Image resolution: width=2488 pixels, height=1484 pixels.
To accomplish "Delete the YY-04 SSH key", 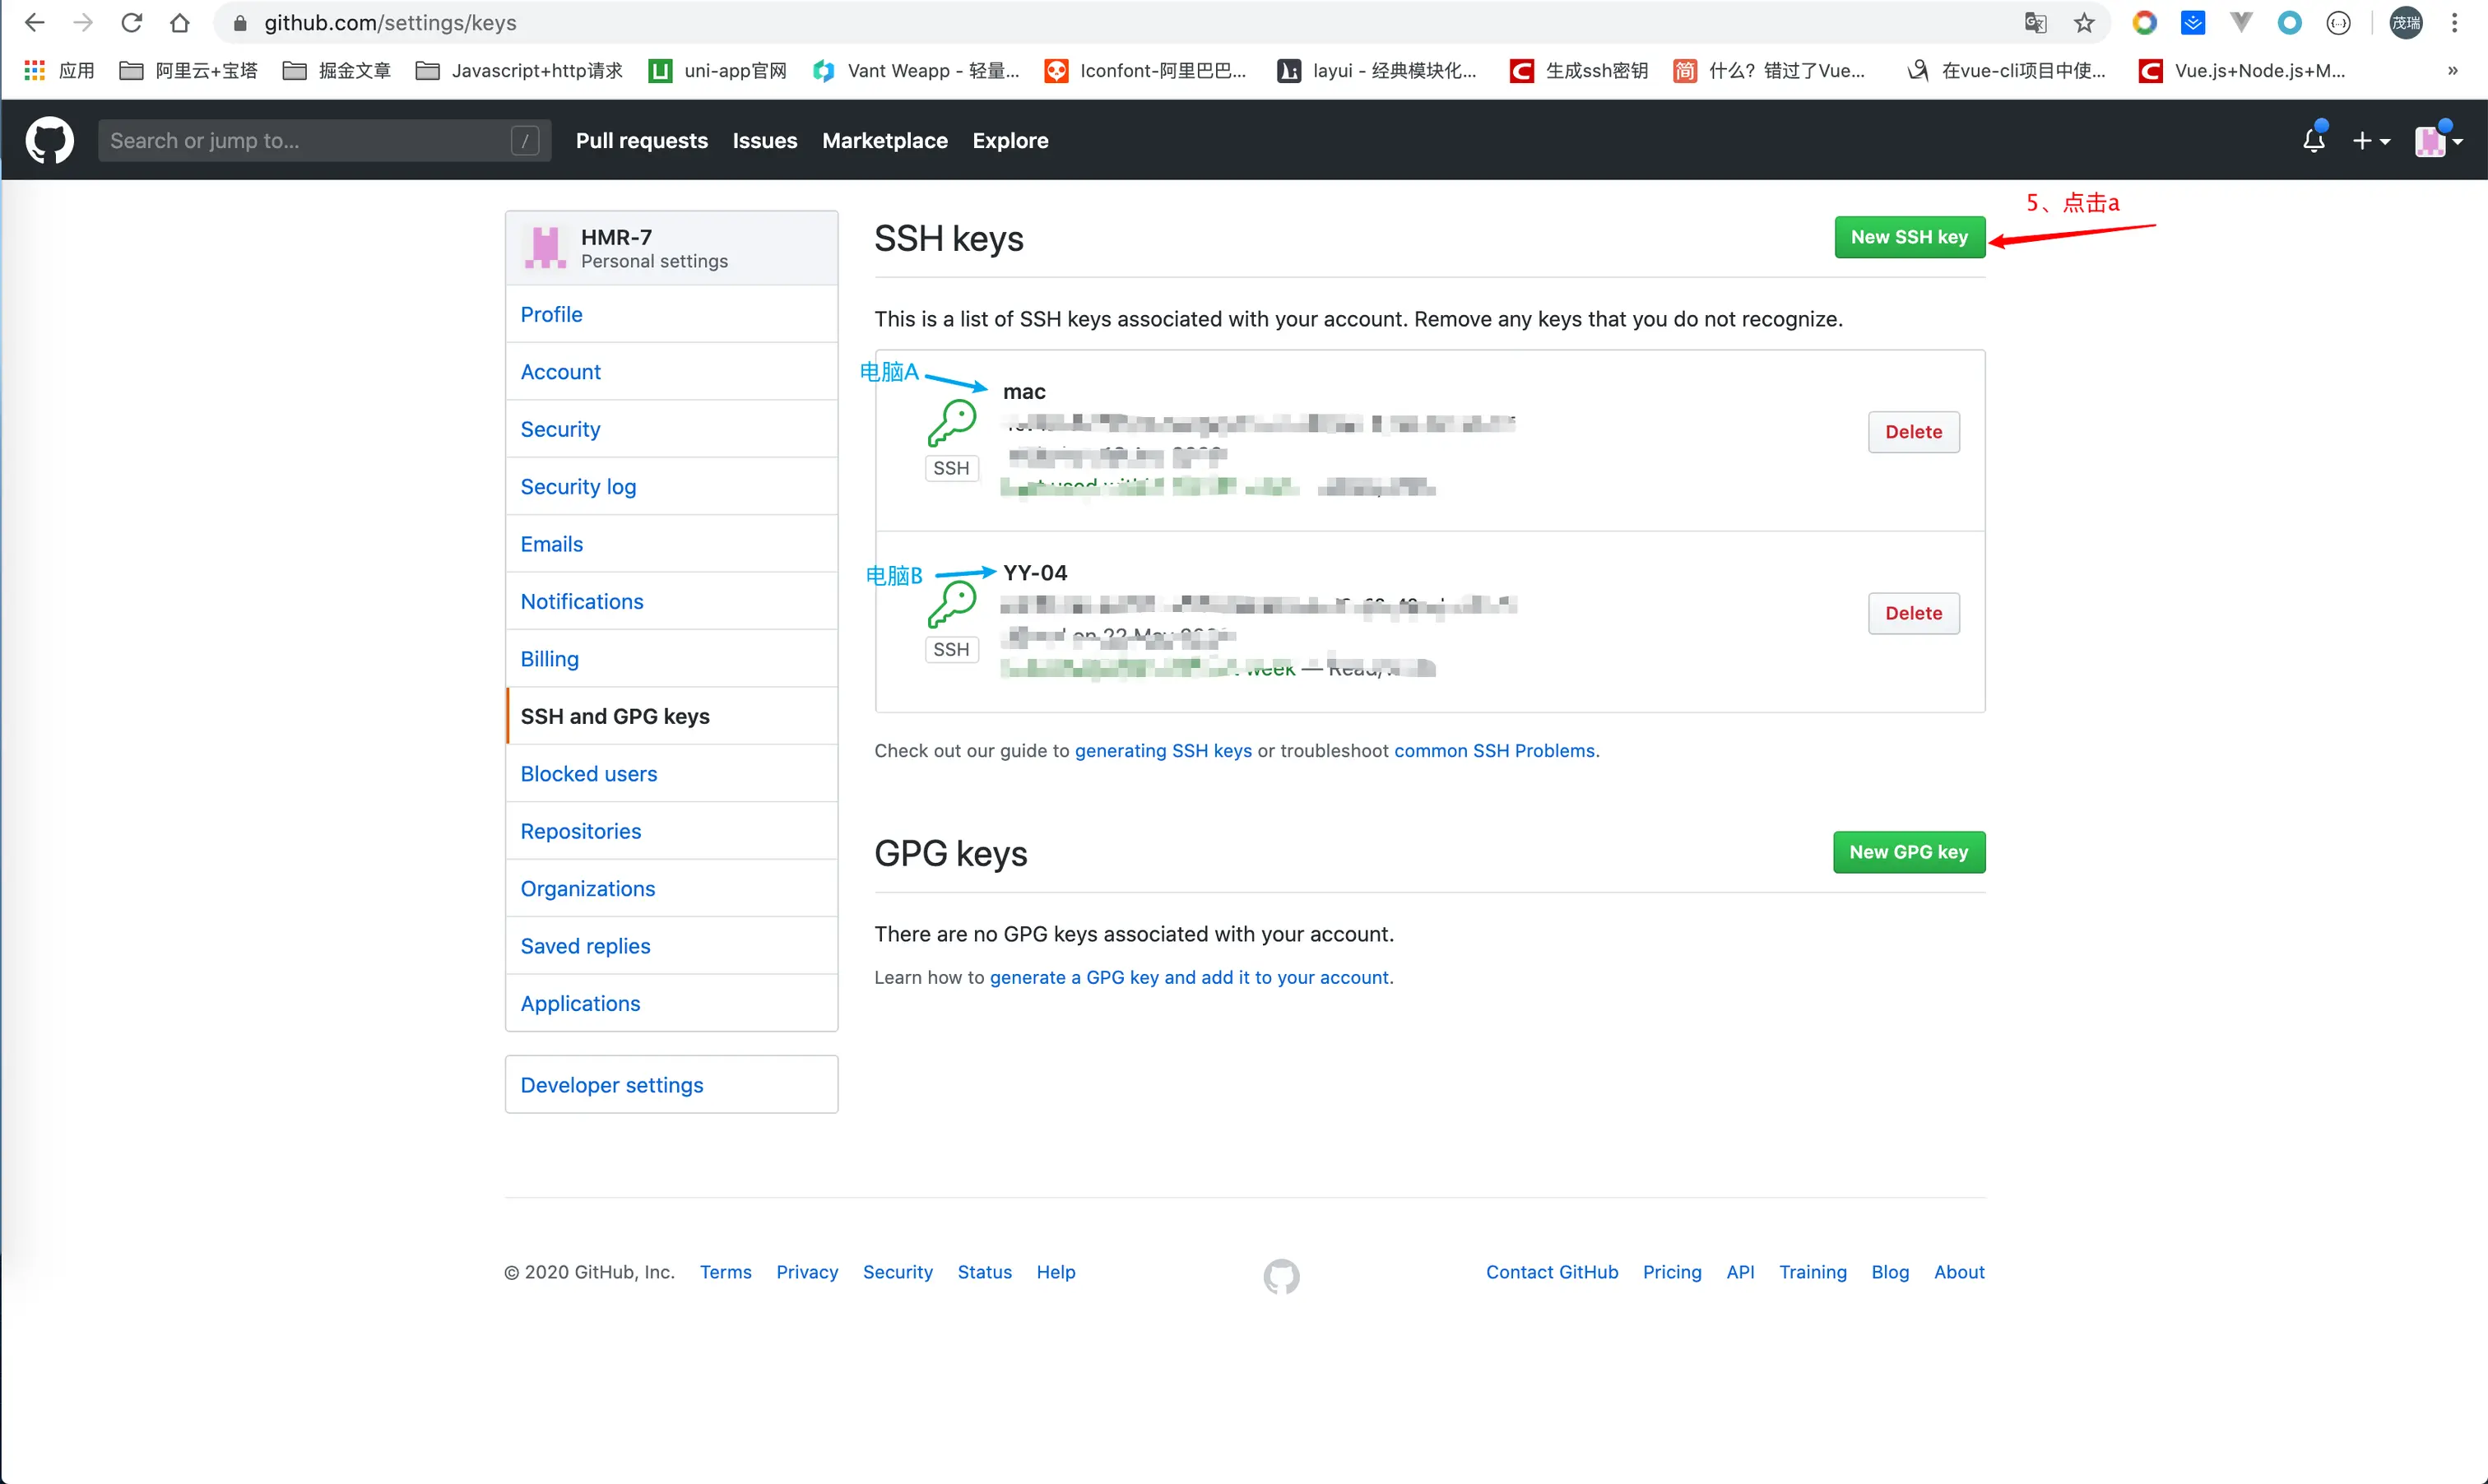I will pyautogui.click(x=1913, y=613).
